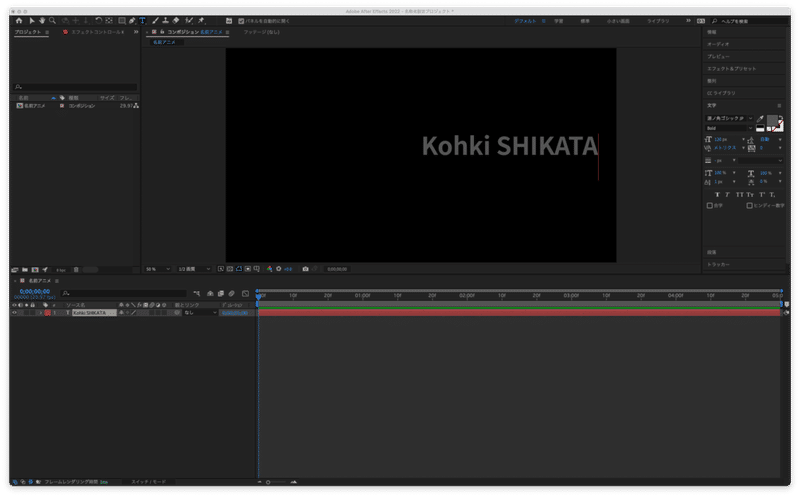
Task: Switch to the Effect Controls tab
Action: click(97, 32)
